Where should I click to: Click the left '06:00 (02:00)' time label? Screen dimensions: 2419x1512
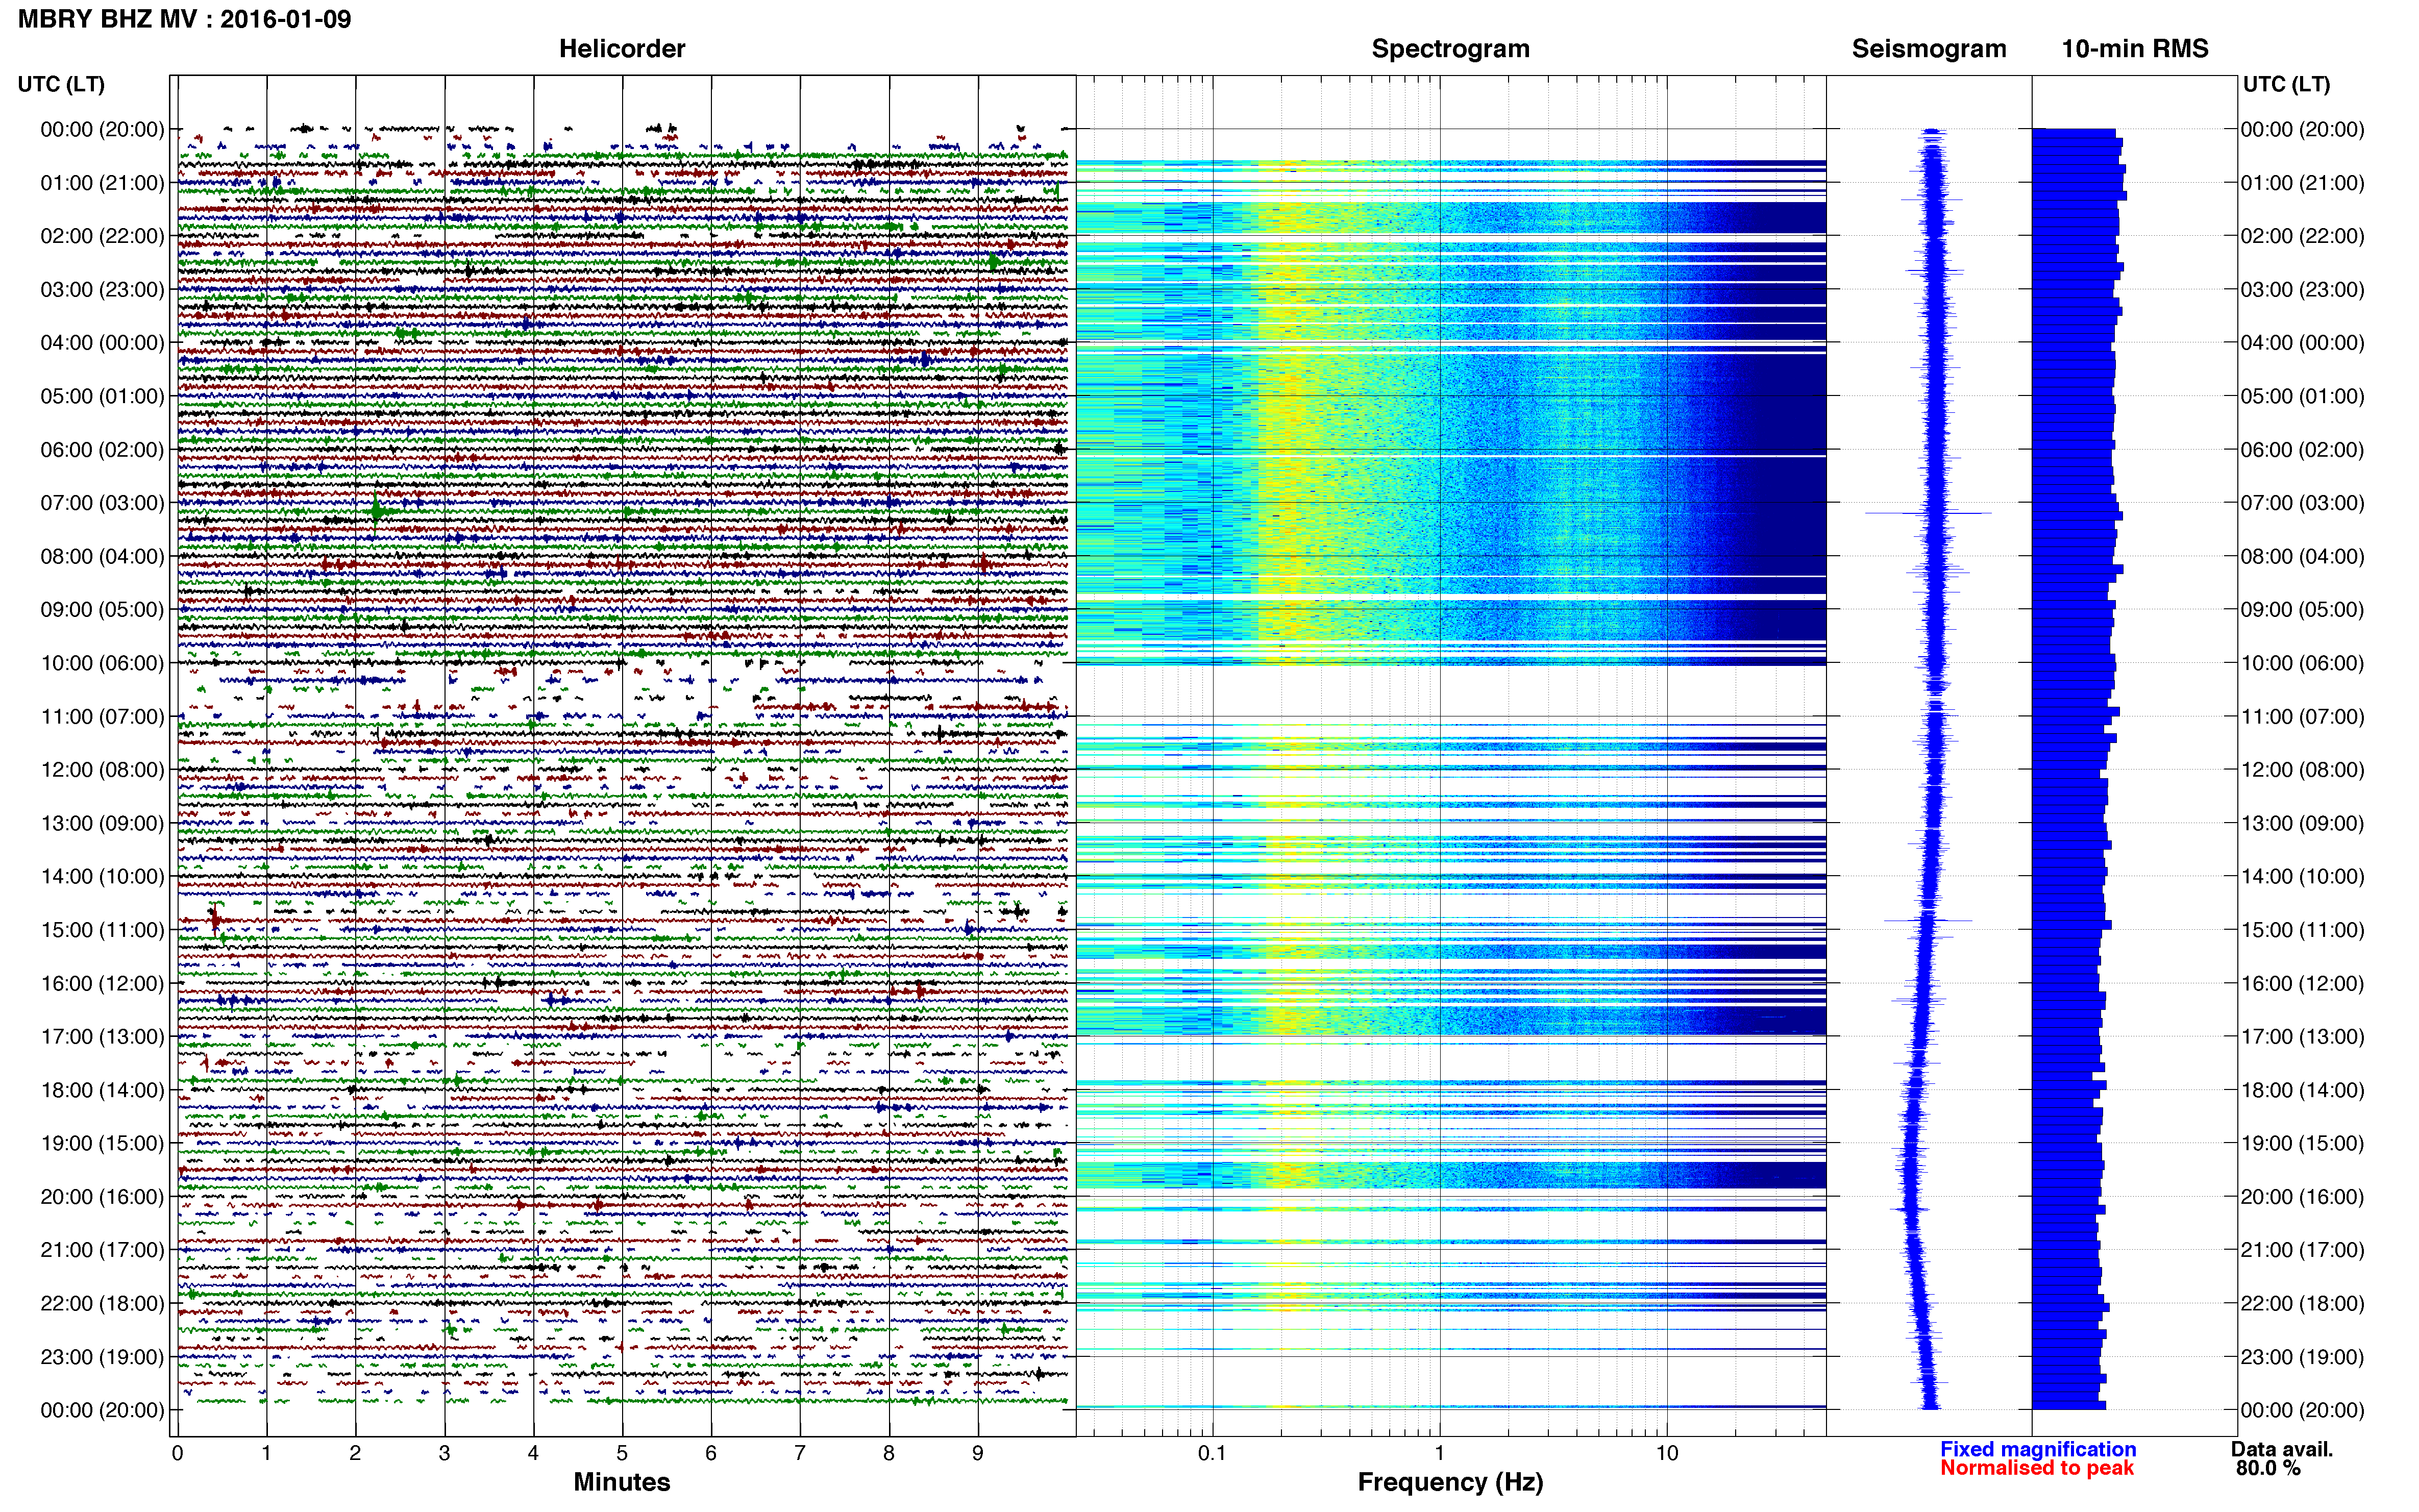pos(102,450)
